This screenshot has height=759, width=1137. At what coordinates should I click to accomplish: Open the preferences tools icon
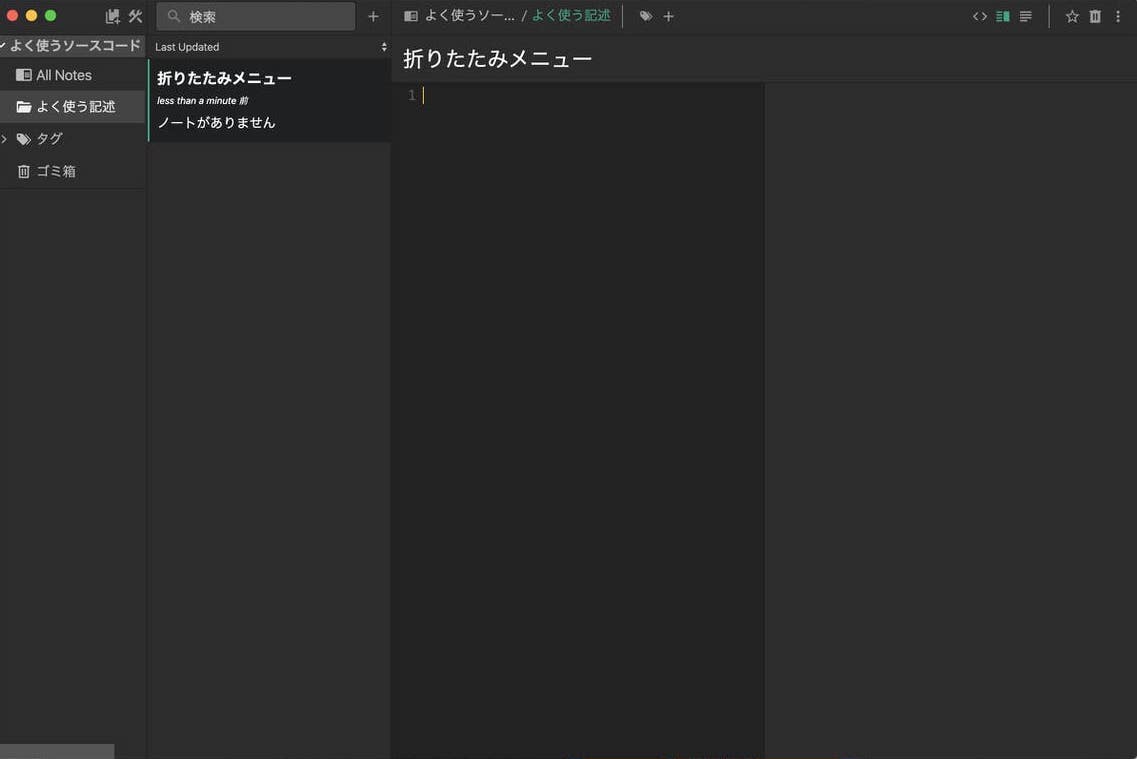(x=136, y=16)
